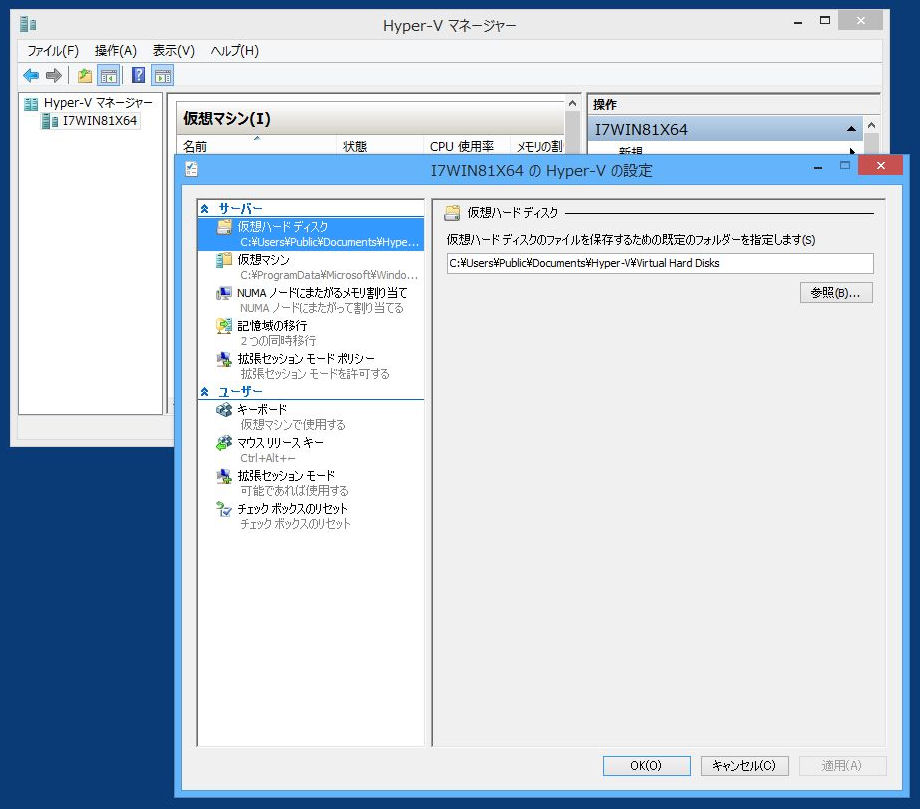Image resolution: width=920 pixels, height=809 pixels.
Task: Click the 参照(B)... browse button
Action: pyautogui.click(x=836, y=293)
